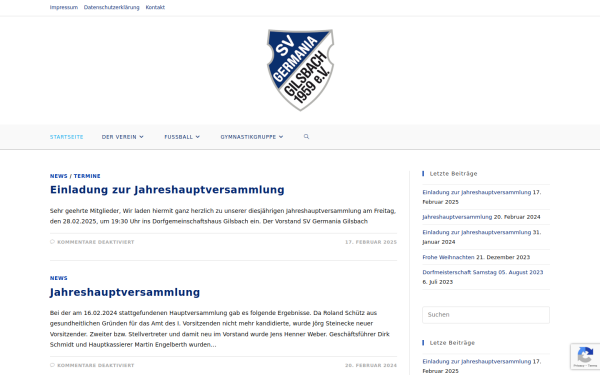Open sidebar Einladung link dated 31. Januar 2024
This screenshot has height=375, width=600.
pyautogui.click(x=477, y=232)
